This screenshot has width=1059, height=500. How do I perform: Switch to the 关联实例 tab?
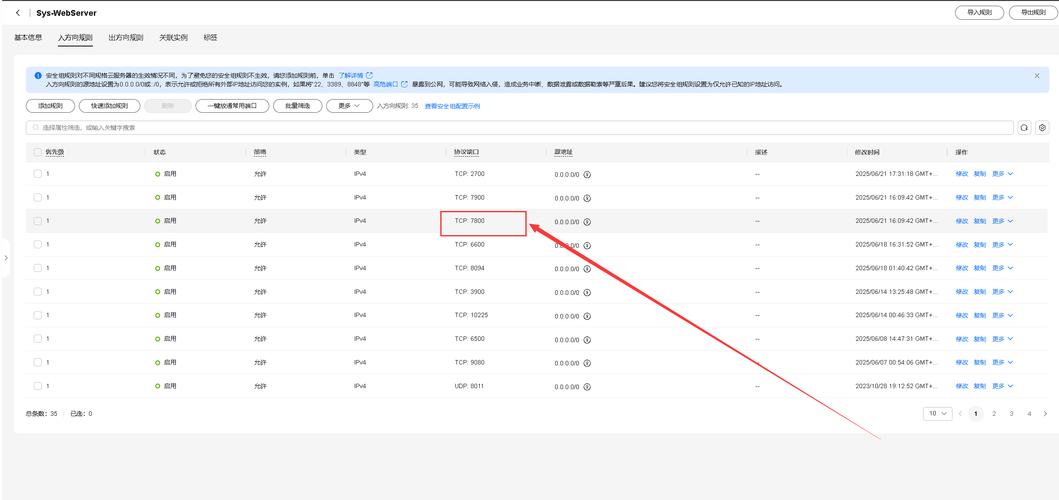pos(173,38)
